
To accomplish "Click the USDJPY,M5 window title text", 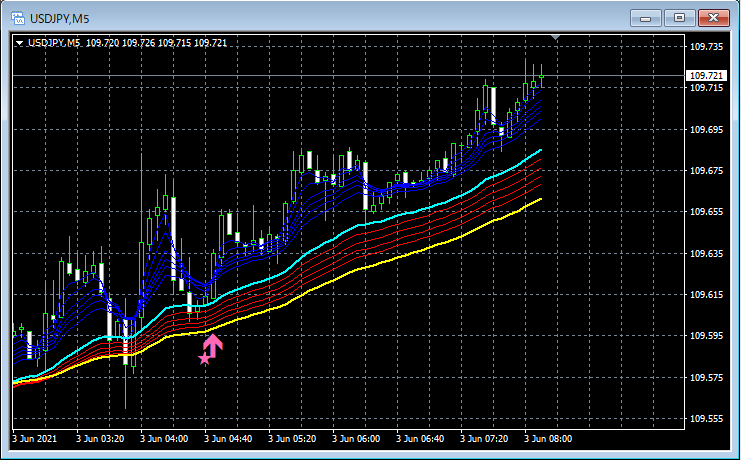I will (60, 19).
